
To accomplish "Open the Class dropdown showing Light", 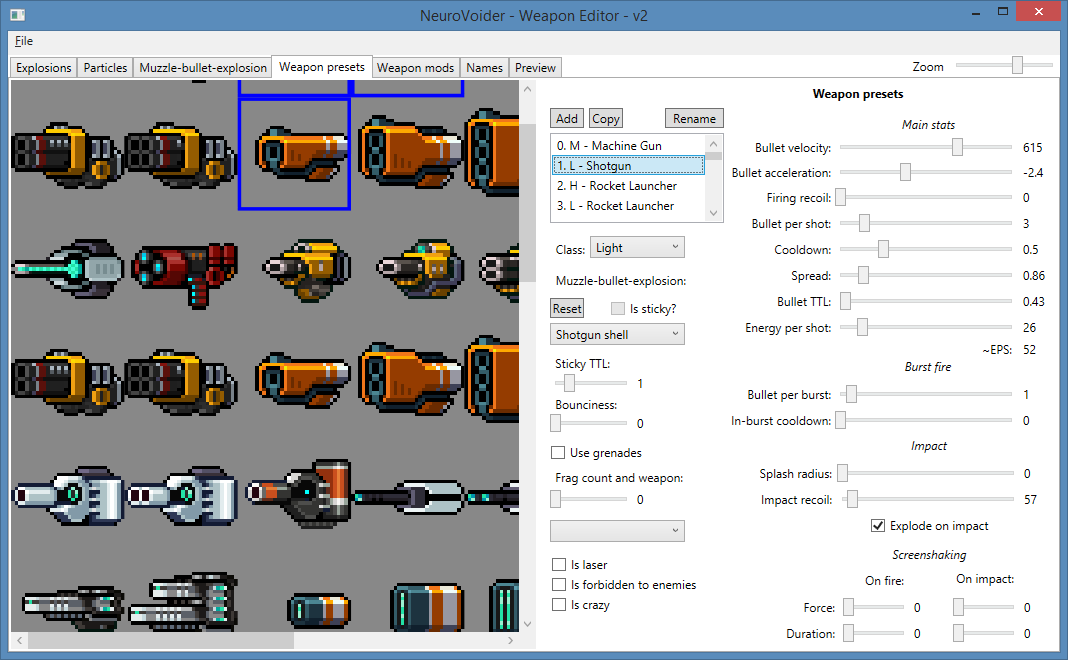I will point(637,248).
